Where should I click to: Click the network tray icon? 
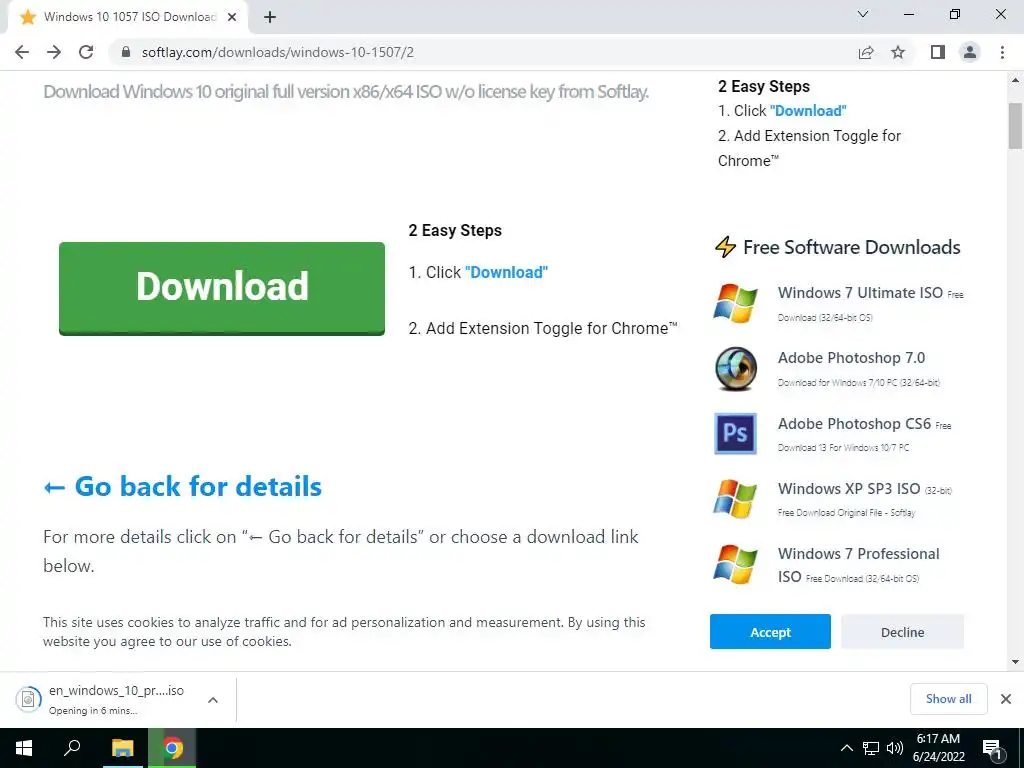pyautogui.click(x=871, y=748)
